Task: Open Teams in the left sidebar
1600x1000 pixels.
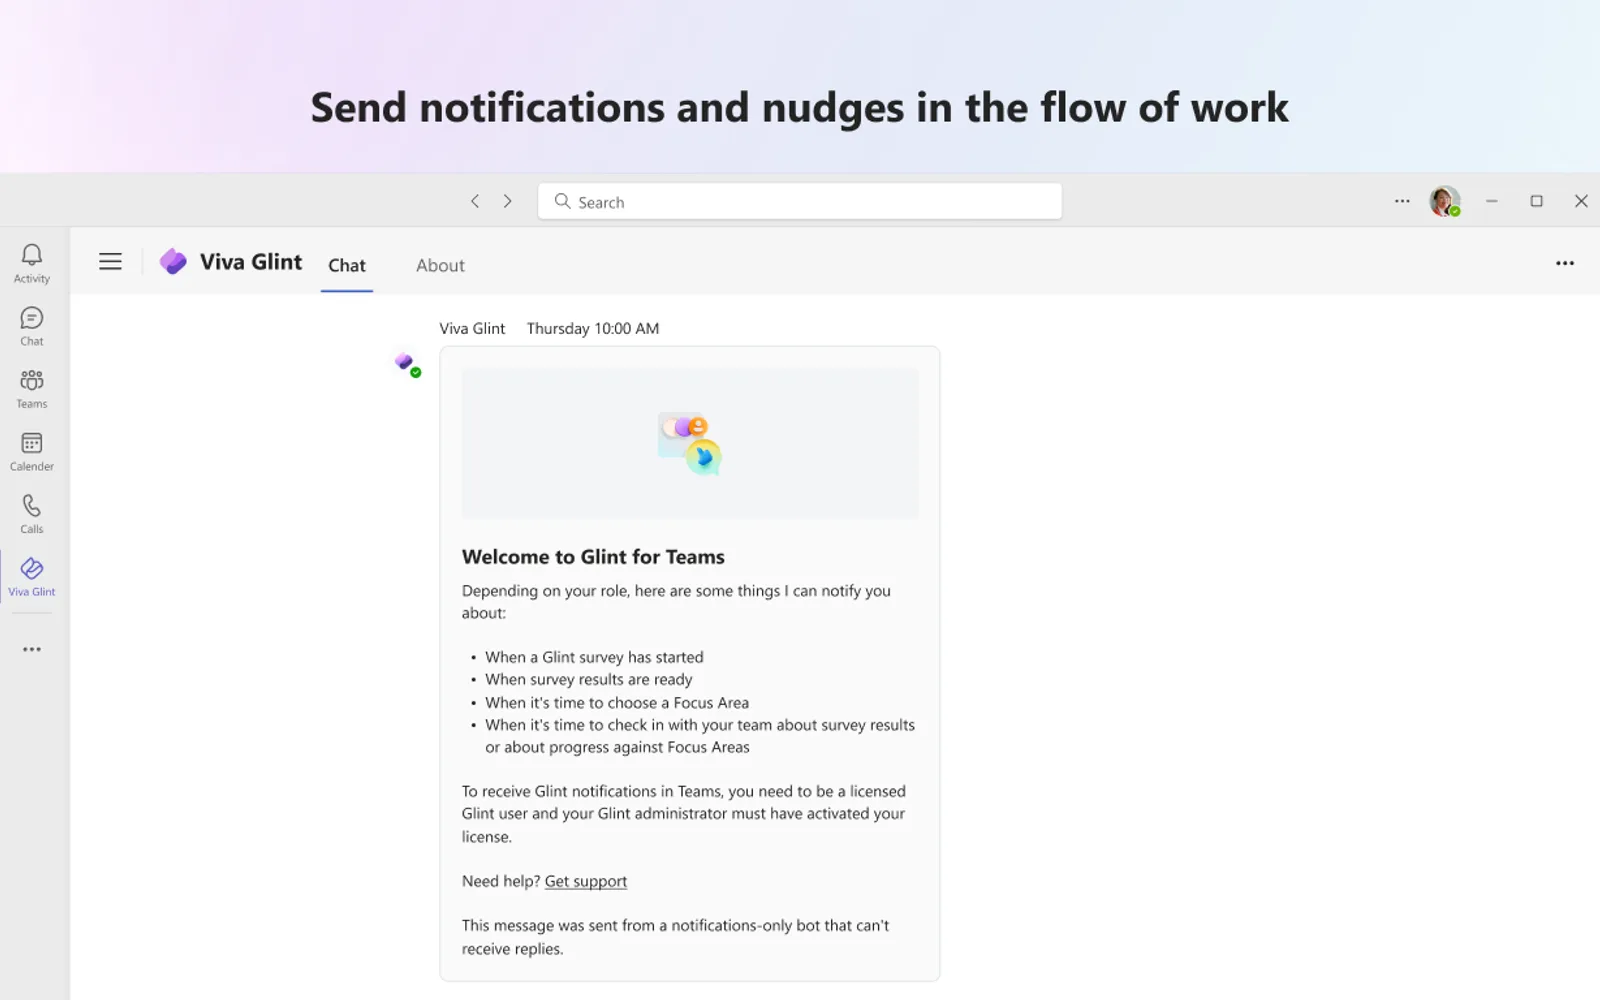Action: (32, 390)
